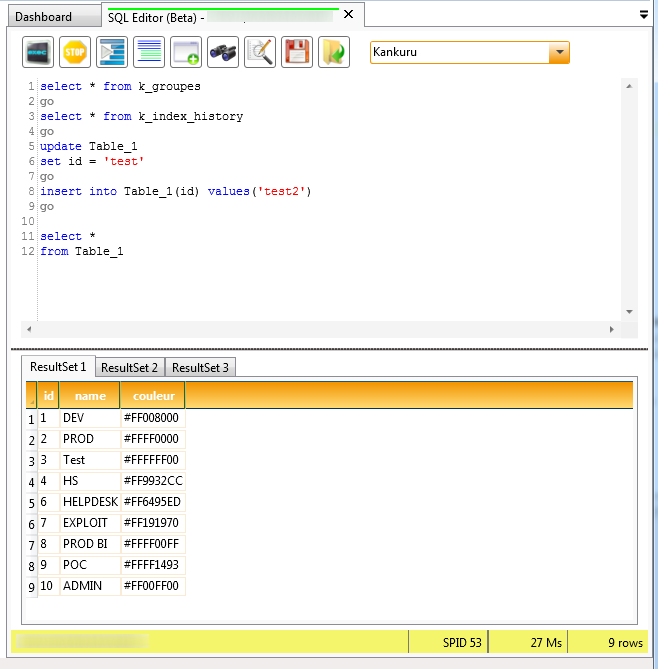The image size is (658, 669).
Task: Click the magnifier and pencil icon
Action: point(260,52)
